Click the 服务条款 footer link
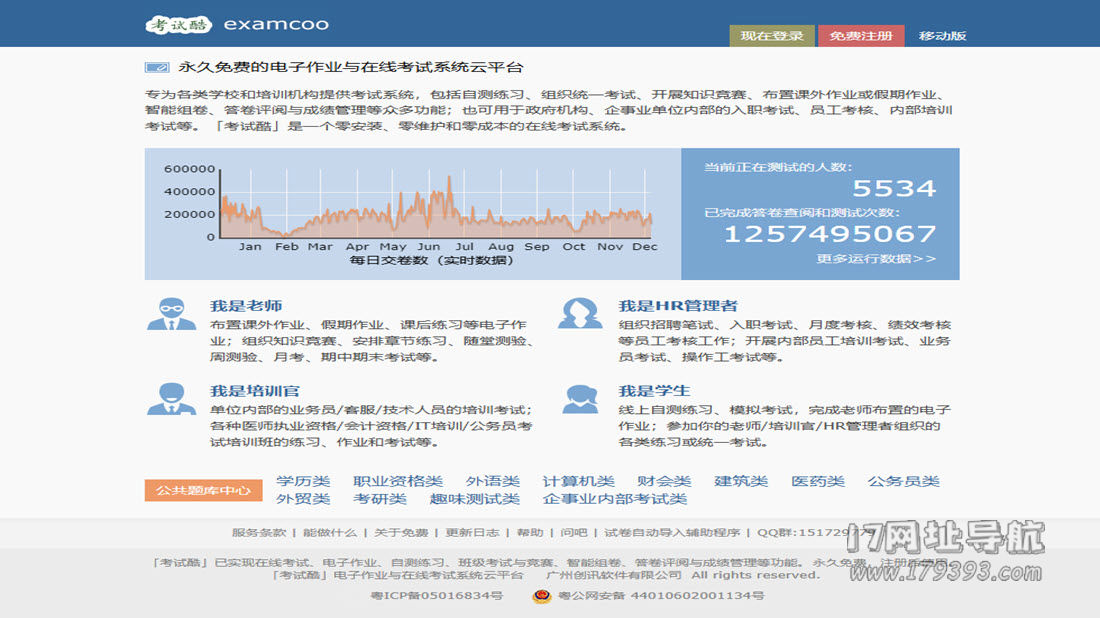The height and width of the screenshot is (618, 1100). tap(259, 533)
